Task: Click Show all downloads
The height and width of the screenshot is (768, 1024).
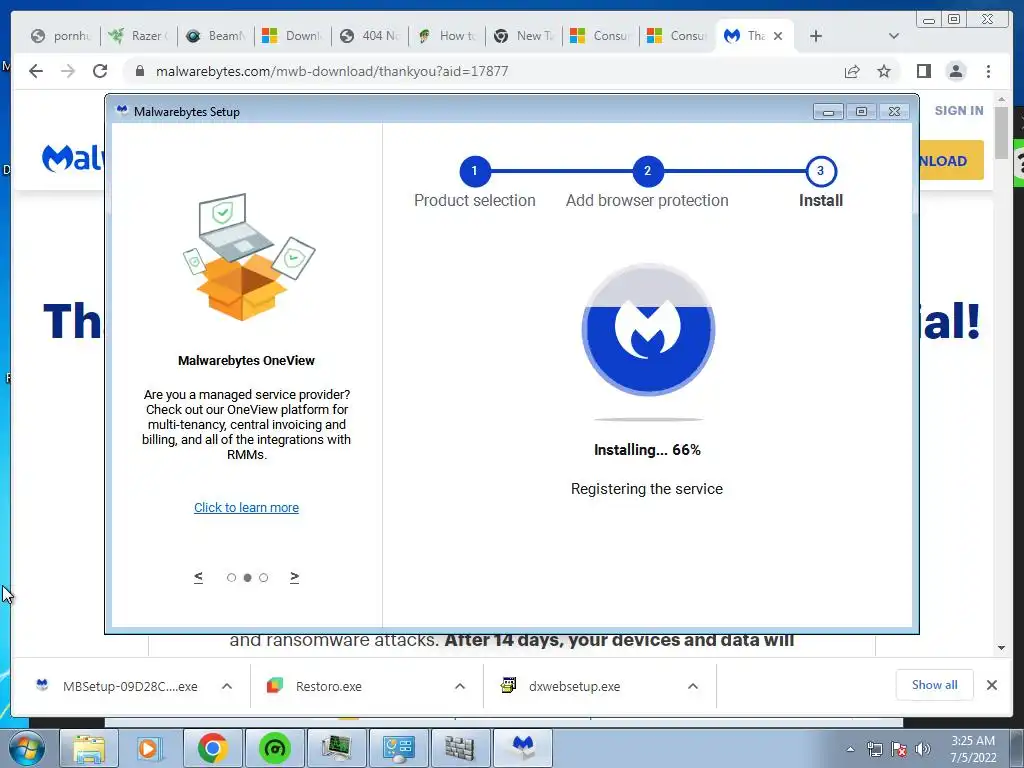Action: [x=935, y=685]
